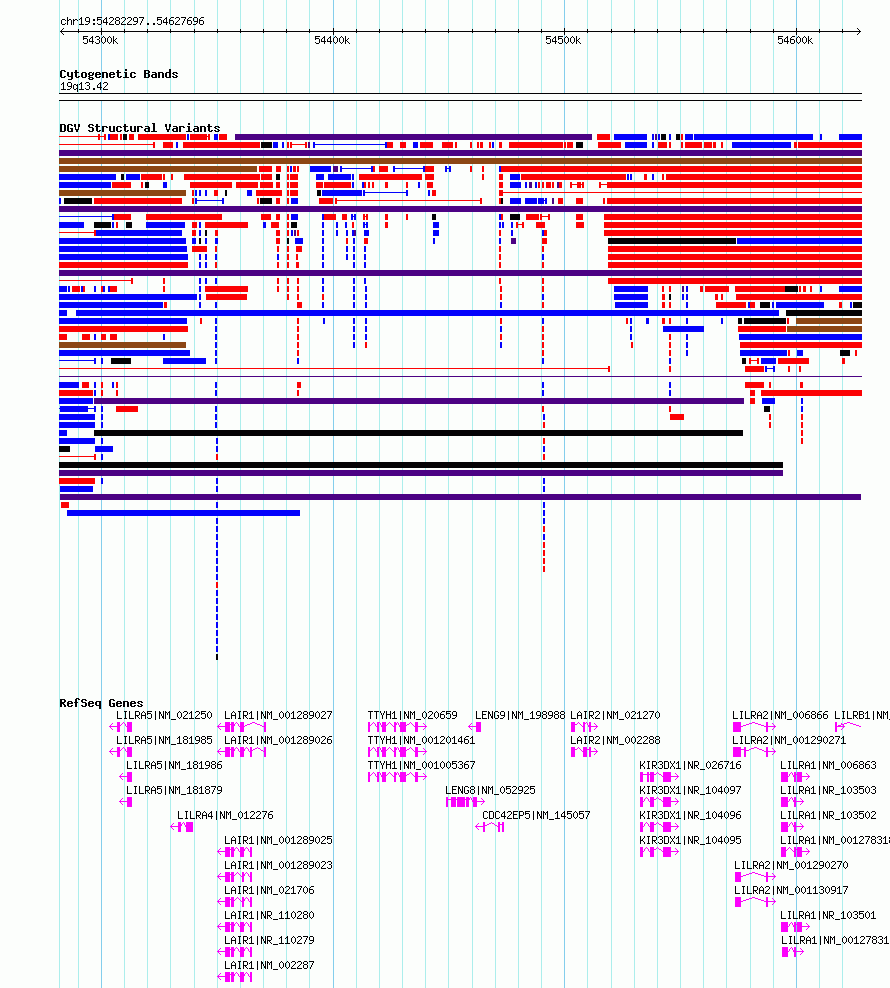Click the LAIR1|NR_110279 label
The height and width of the screenshot is (988, 890).
(269, 940)
